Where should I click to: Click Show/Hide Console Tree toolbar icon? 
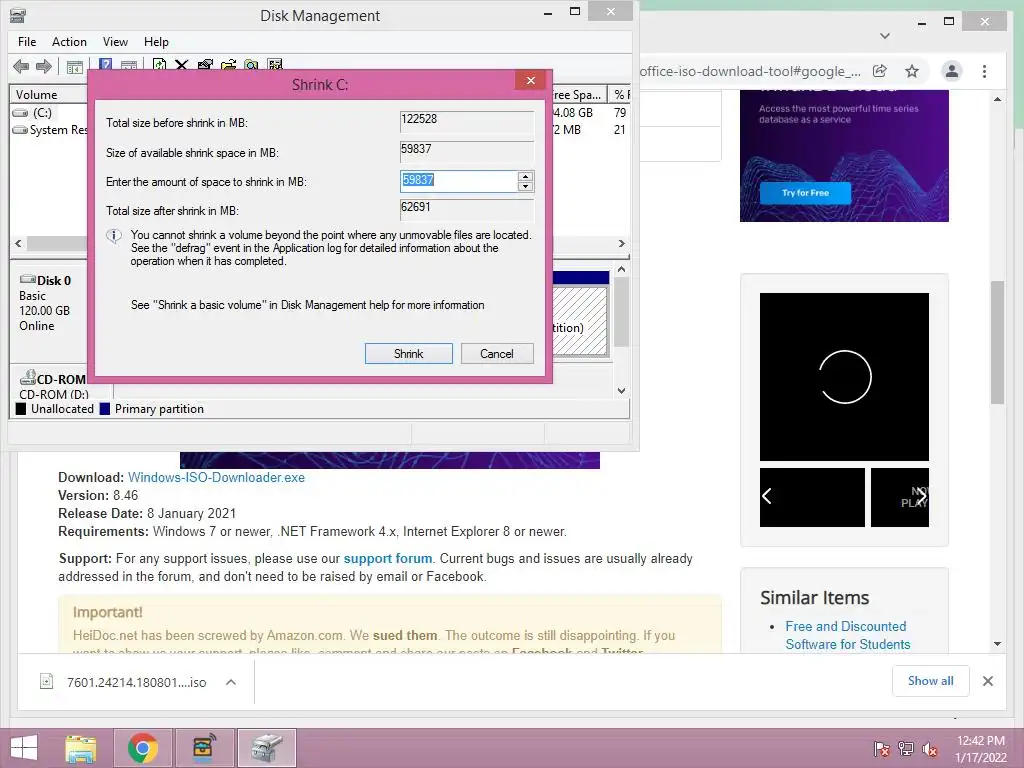(x=74, y=65)
